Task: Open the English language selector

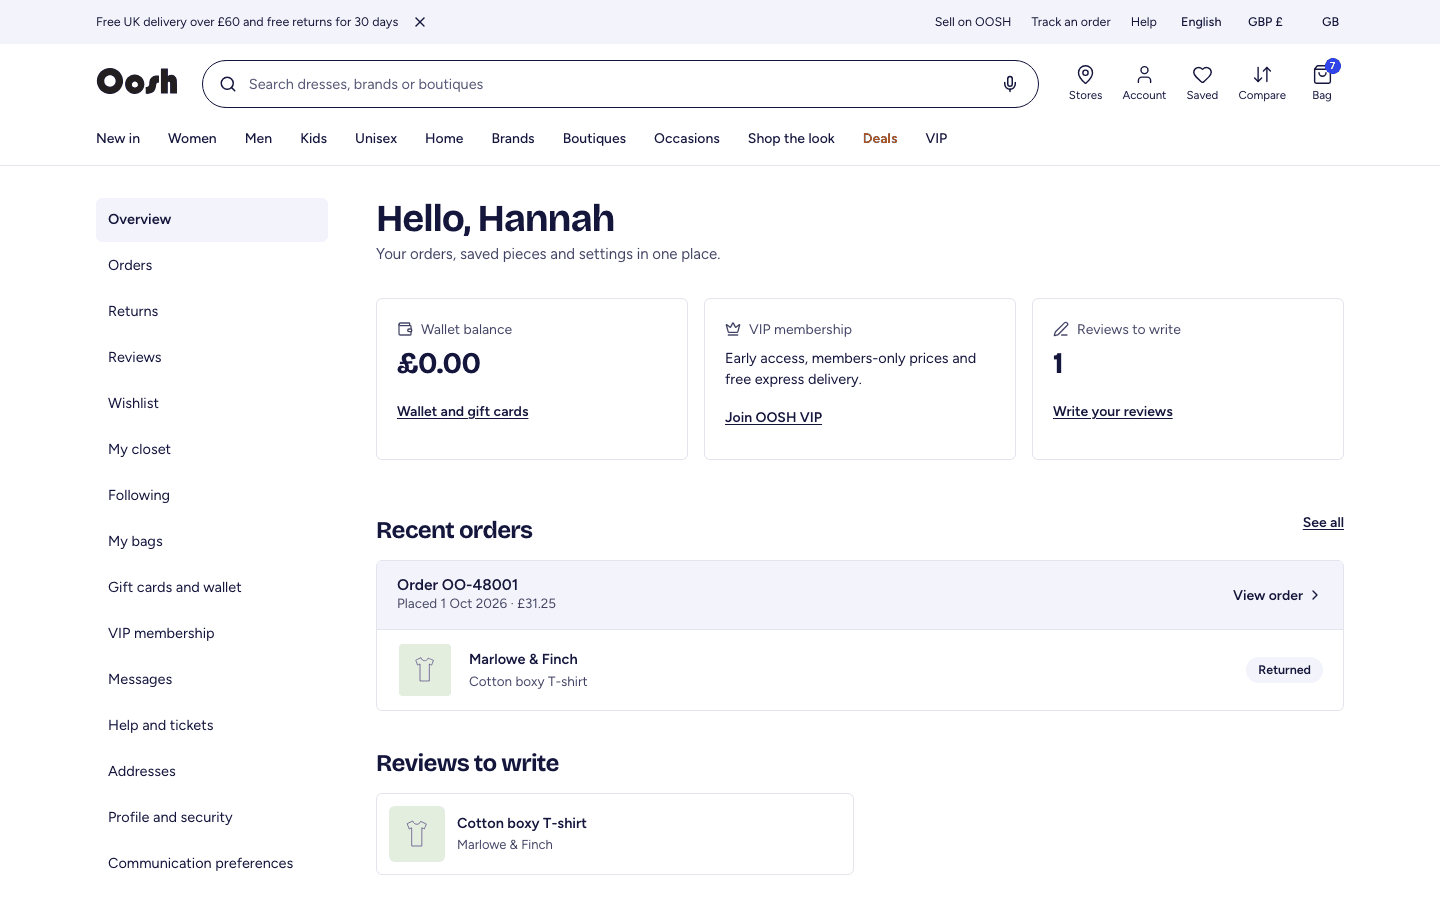Action: pos(1201,22)
